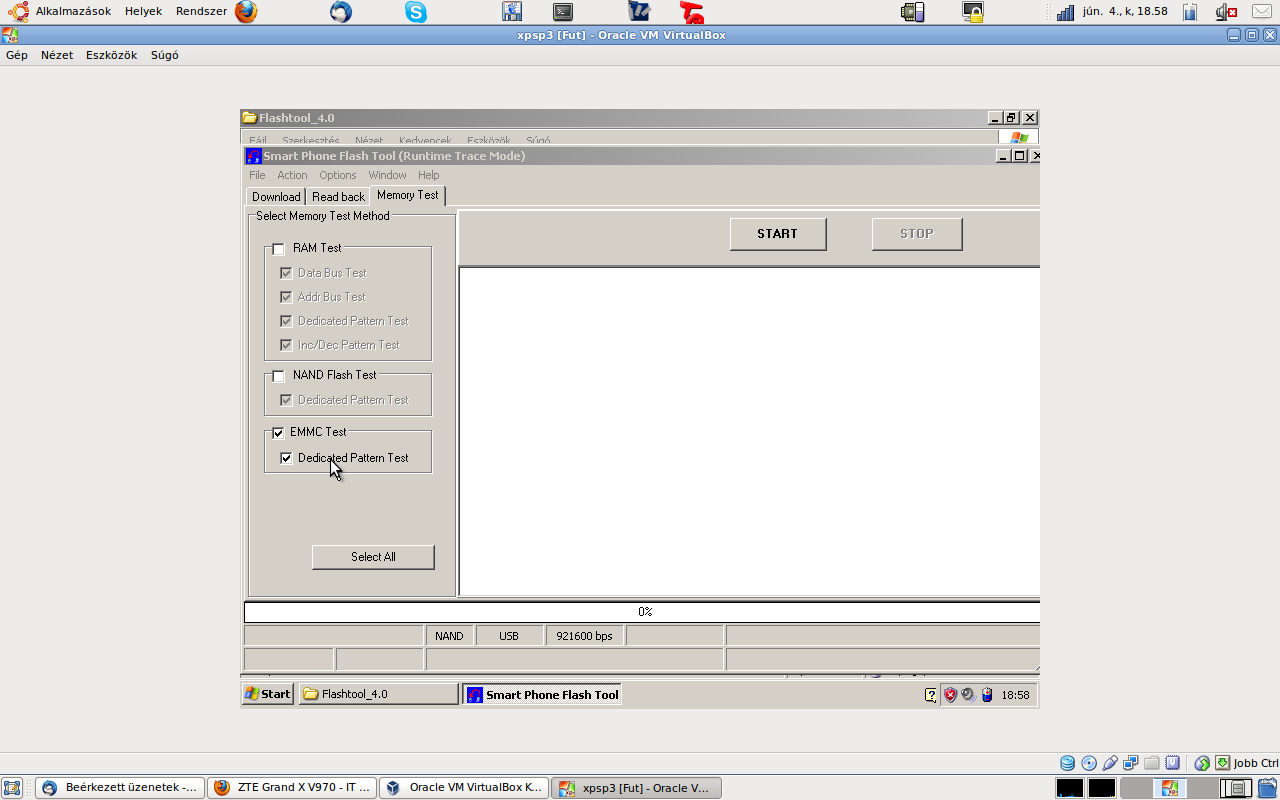Launch Firefox from the top panel
This screenshot has width=1280, height=800.
(x=246, y=12)
